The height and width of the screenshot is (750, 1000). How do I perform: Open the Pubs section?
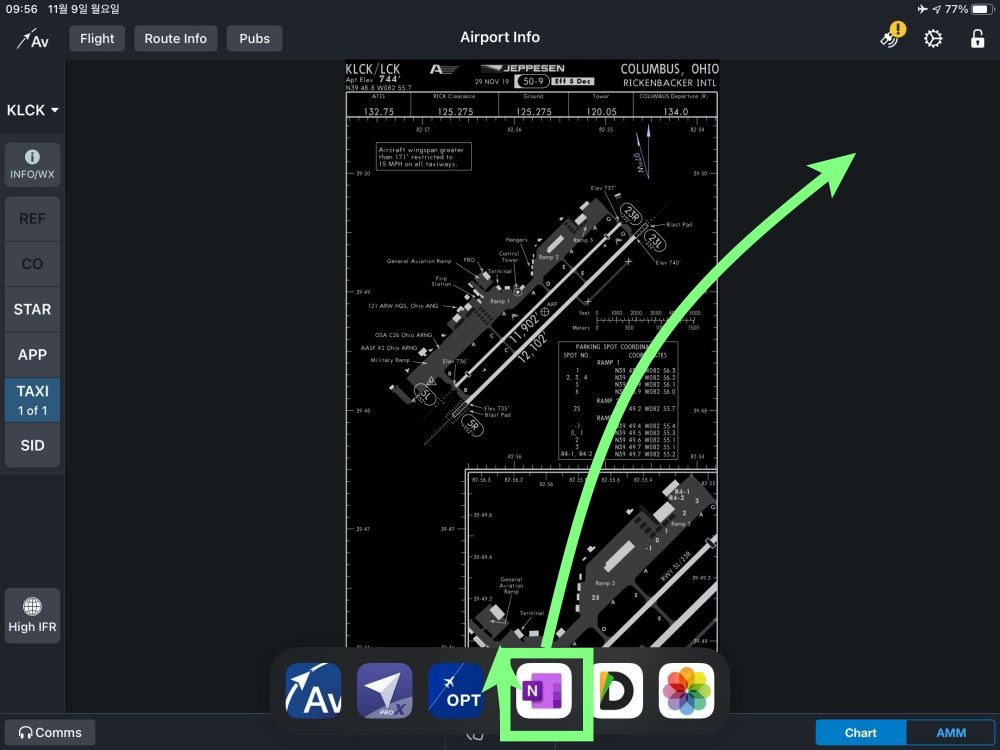coord(254,39)
